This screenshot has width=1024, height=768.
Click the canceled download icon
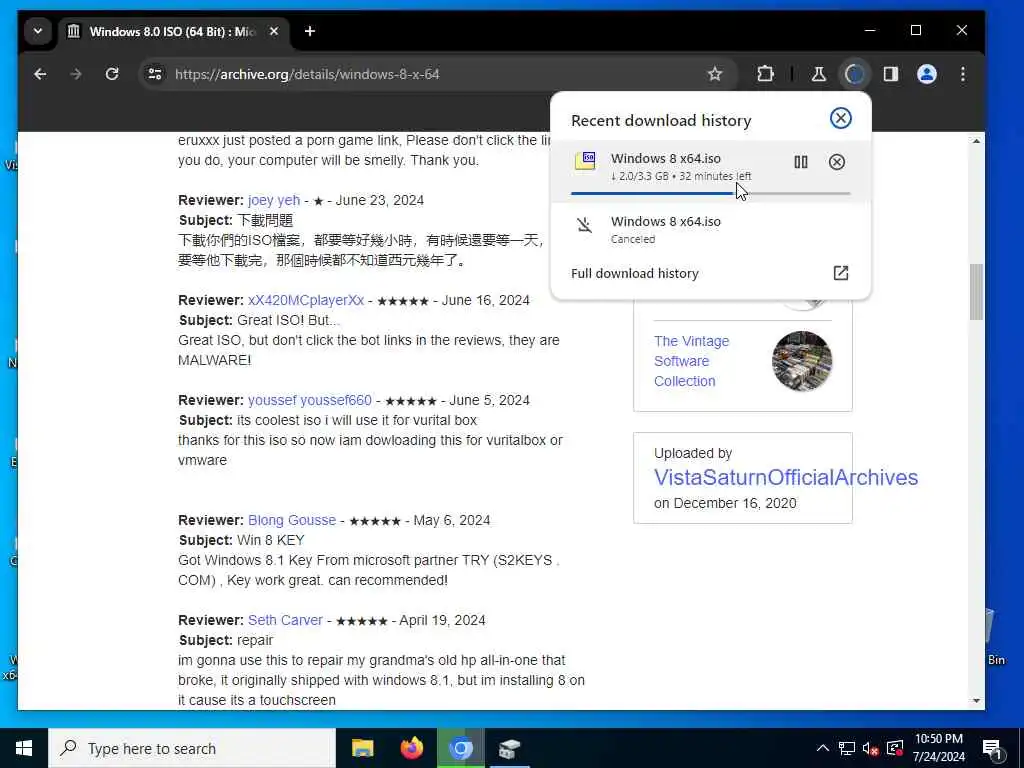pyautogui.click(x=584, y=225)
